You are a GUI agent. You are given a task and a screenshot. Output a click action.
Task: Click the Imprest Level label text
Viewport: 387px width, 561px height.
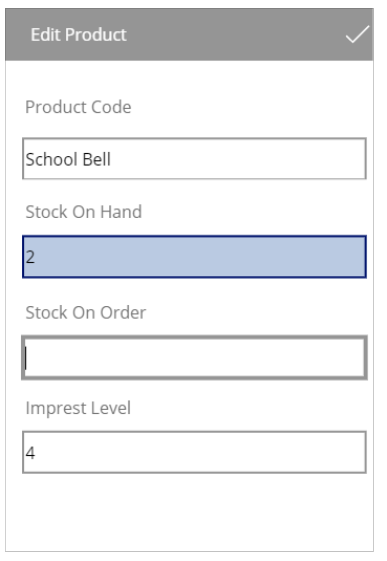[78, 408]
